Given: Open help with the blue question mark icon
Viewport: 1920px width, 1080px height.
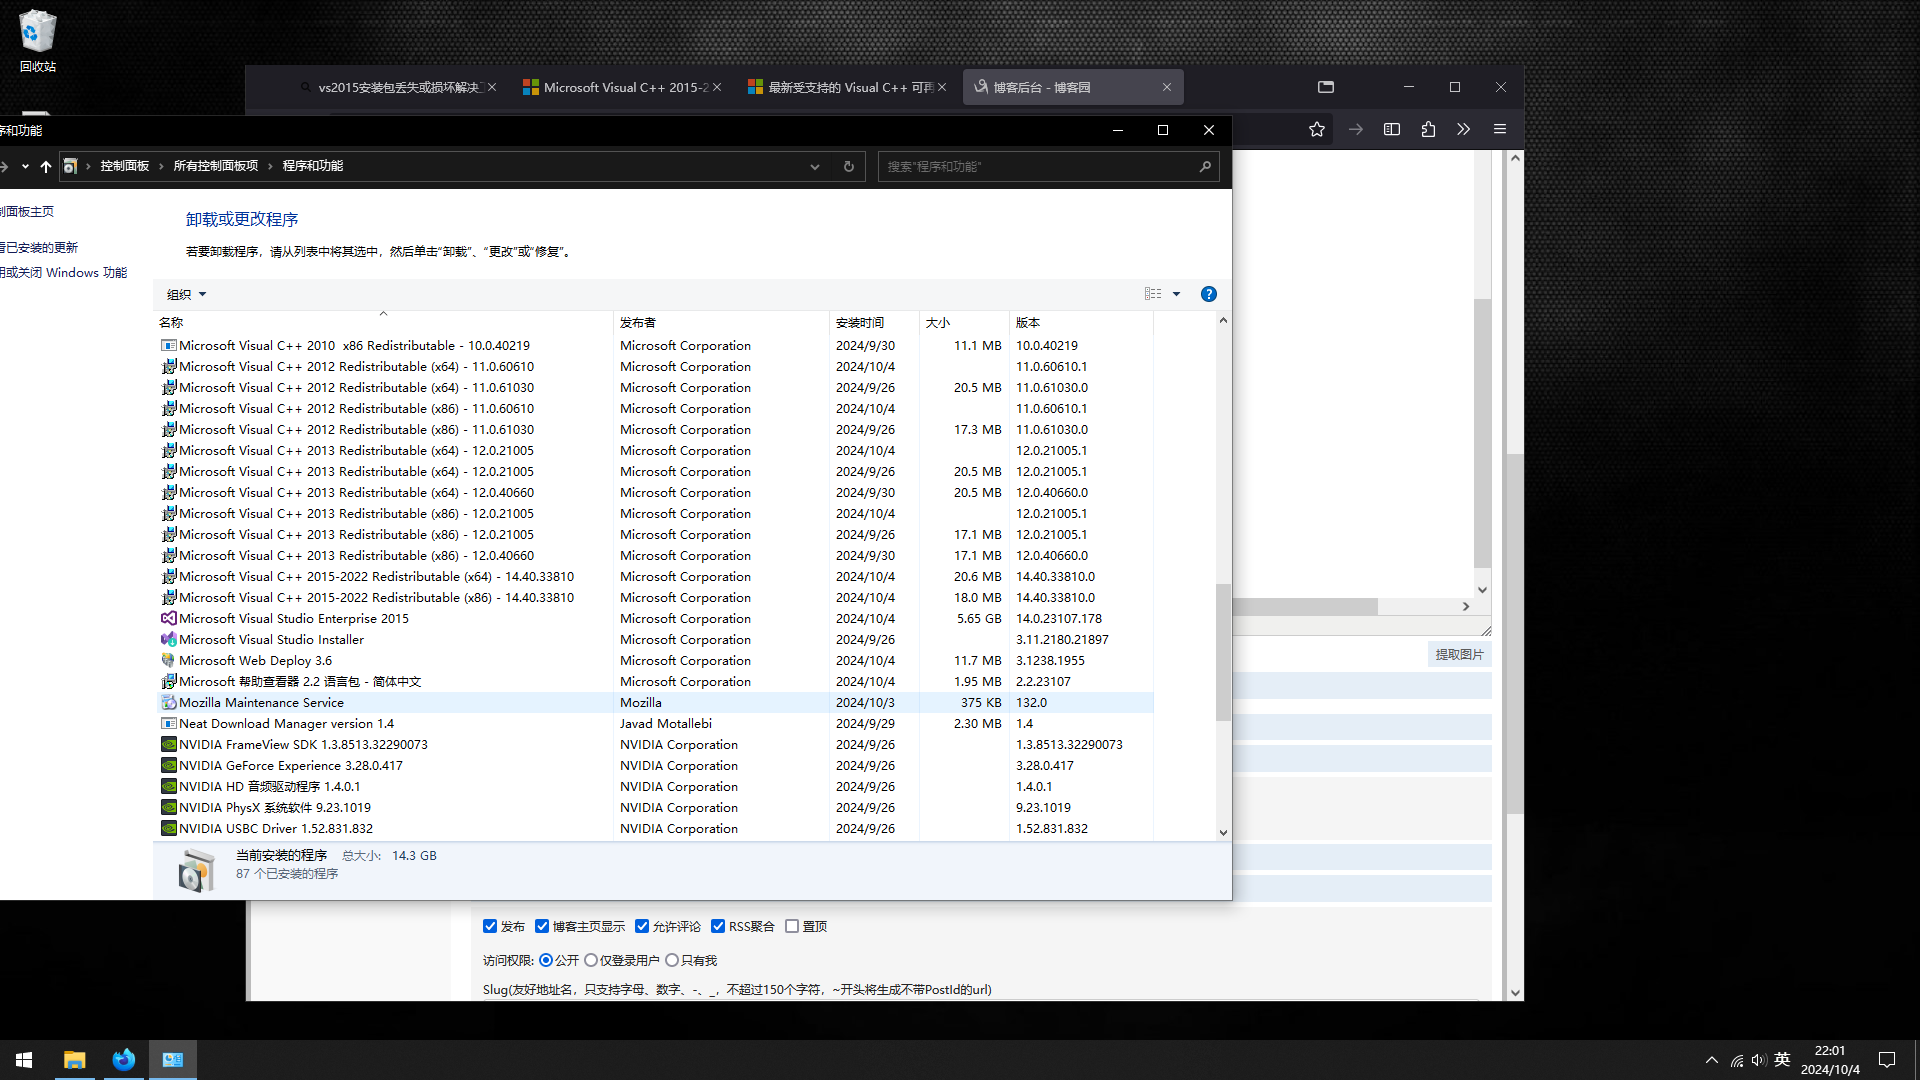Looking at the screenshot, I should point(1209,294).
